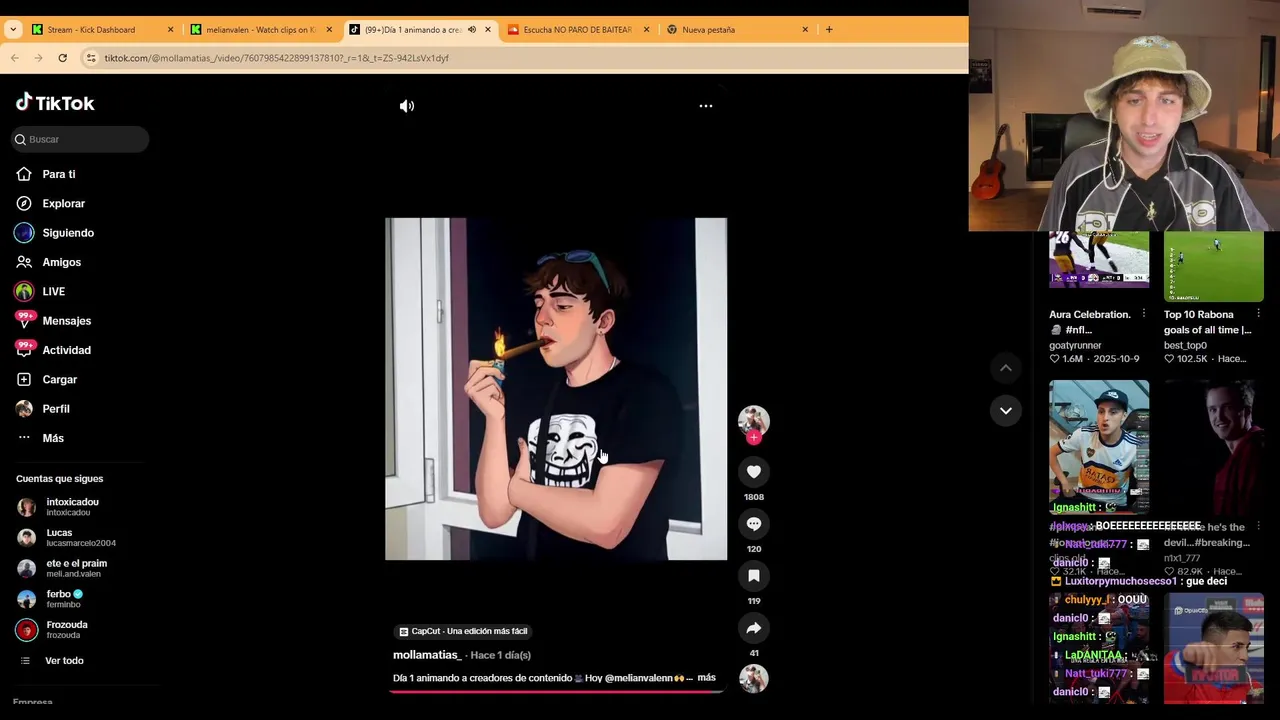Follow creator via plus avatar badge
The width and height of the screenshot is (1280, 720).
click(x=754, y=437)
